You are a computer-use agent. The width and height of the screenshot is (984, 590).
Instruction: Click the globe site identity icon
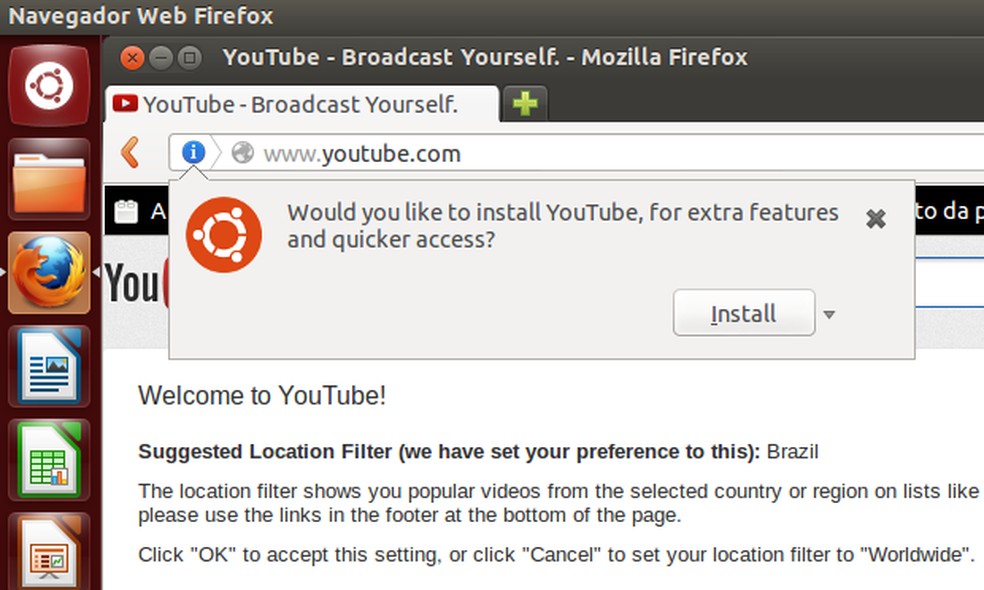point(242,153)
